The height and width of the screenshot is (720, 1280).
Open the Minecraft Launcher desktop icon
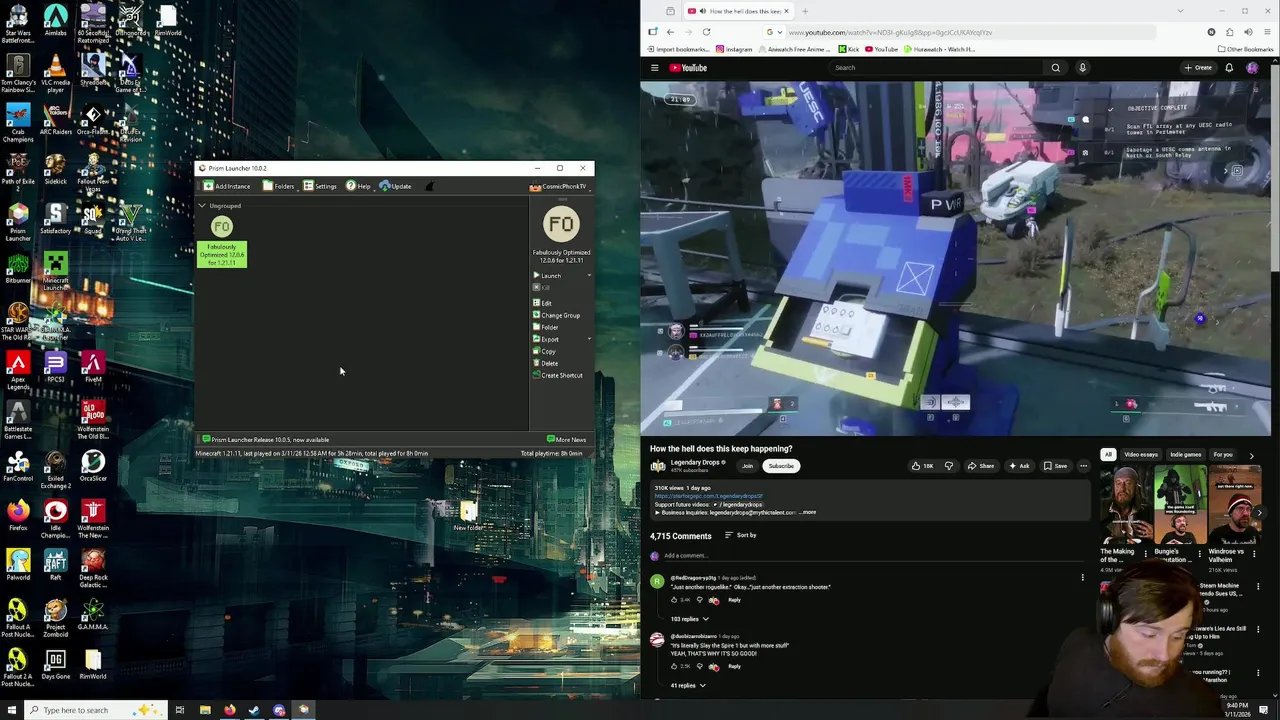click(55, 272)
